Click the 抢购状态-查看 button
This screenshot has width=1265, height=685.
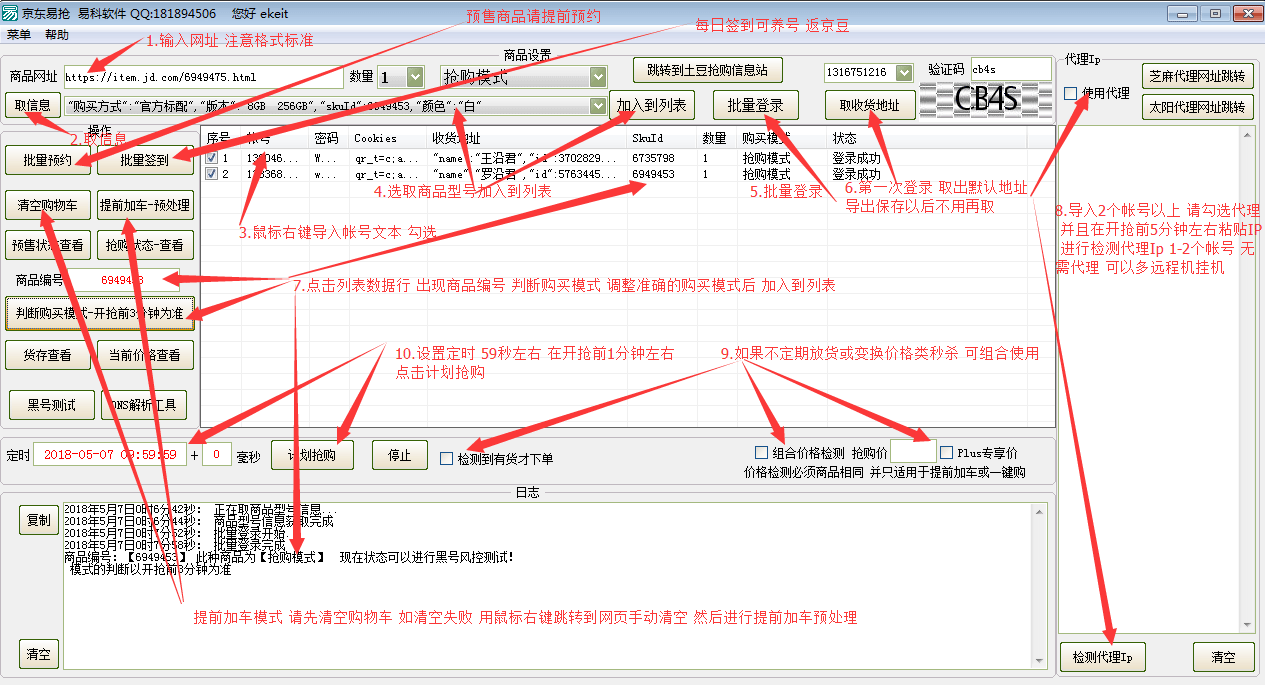click(144, 245)
